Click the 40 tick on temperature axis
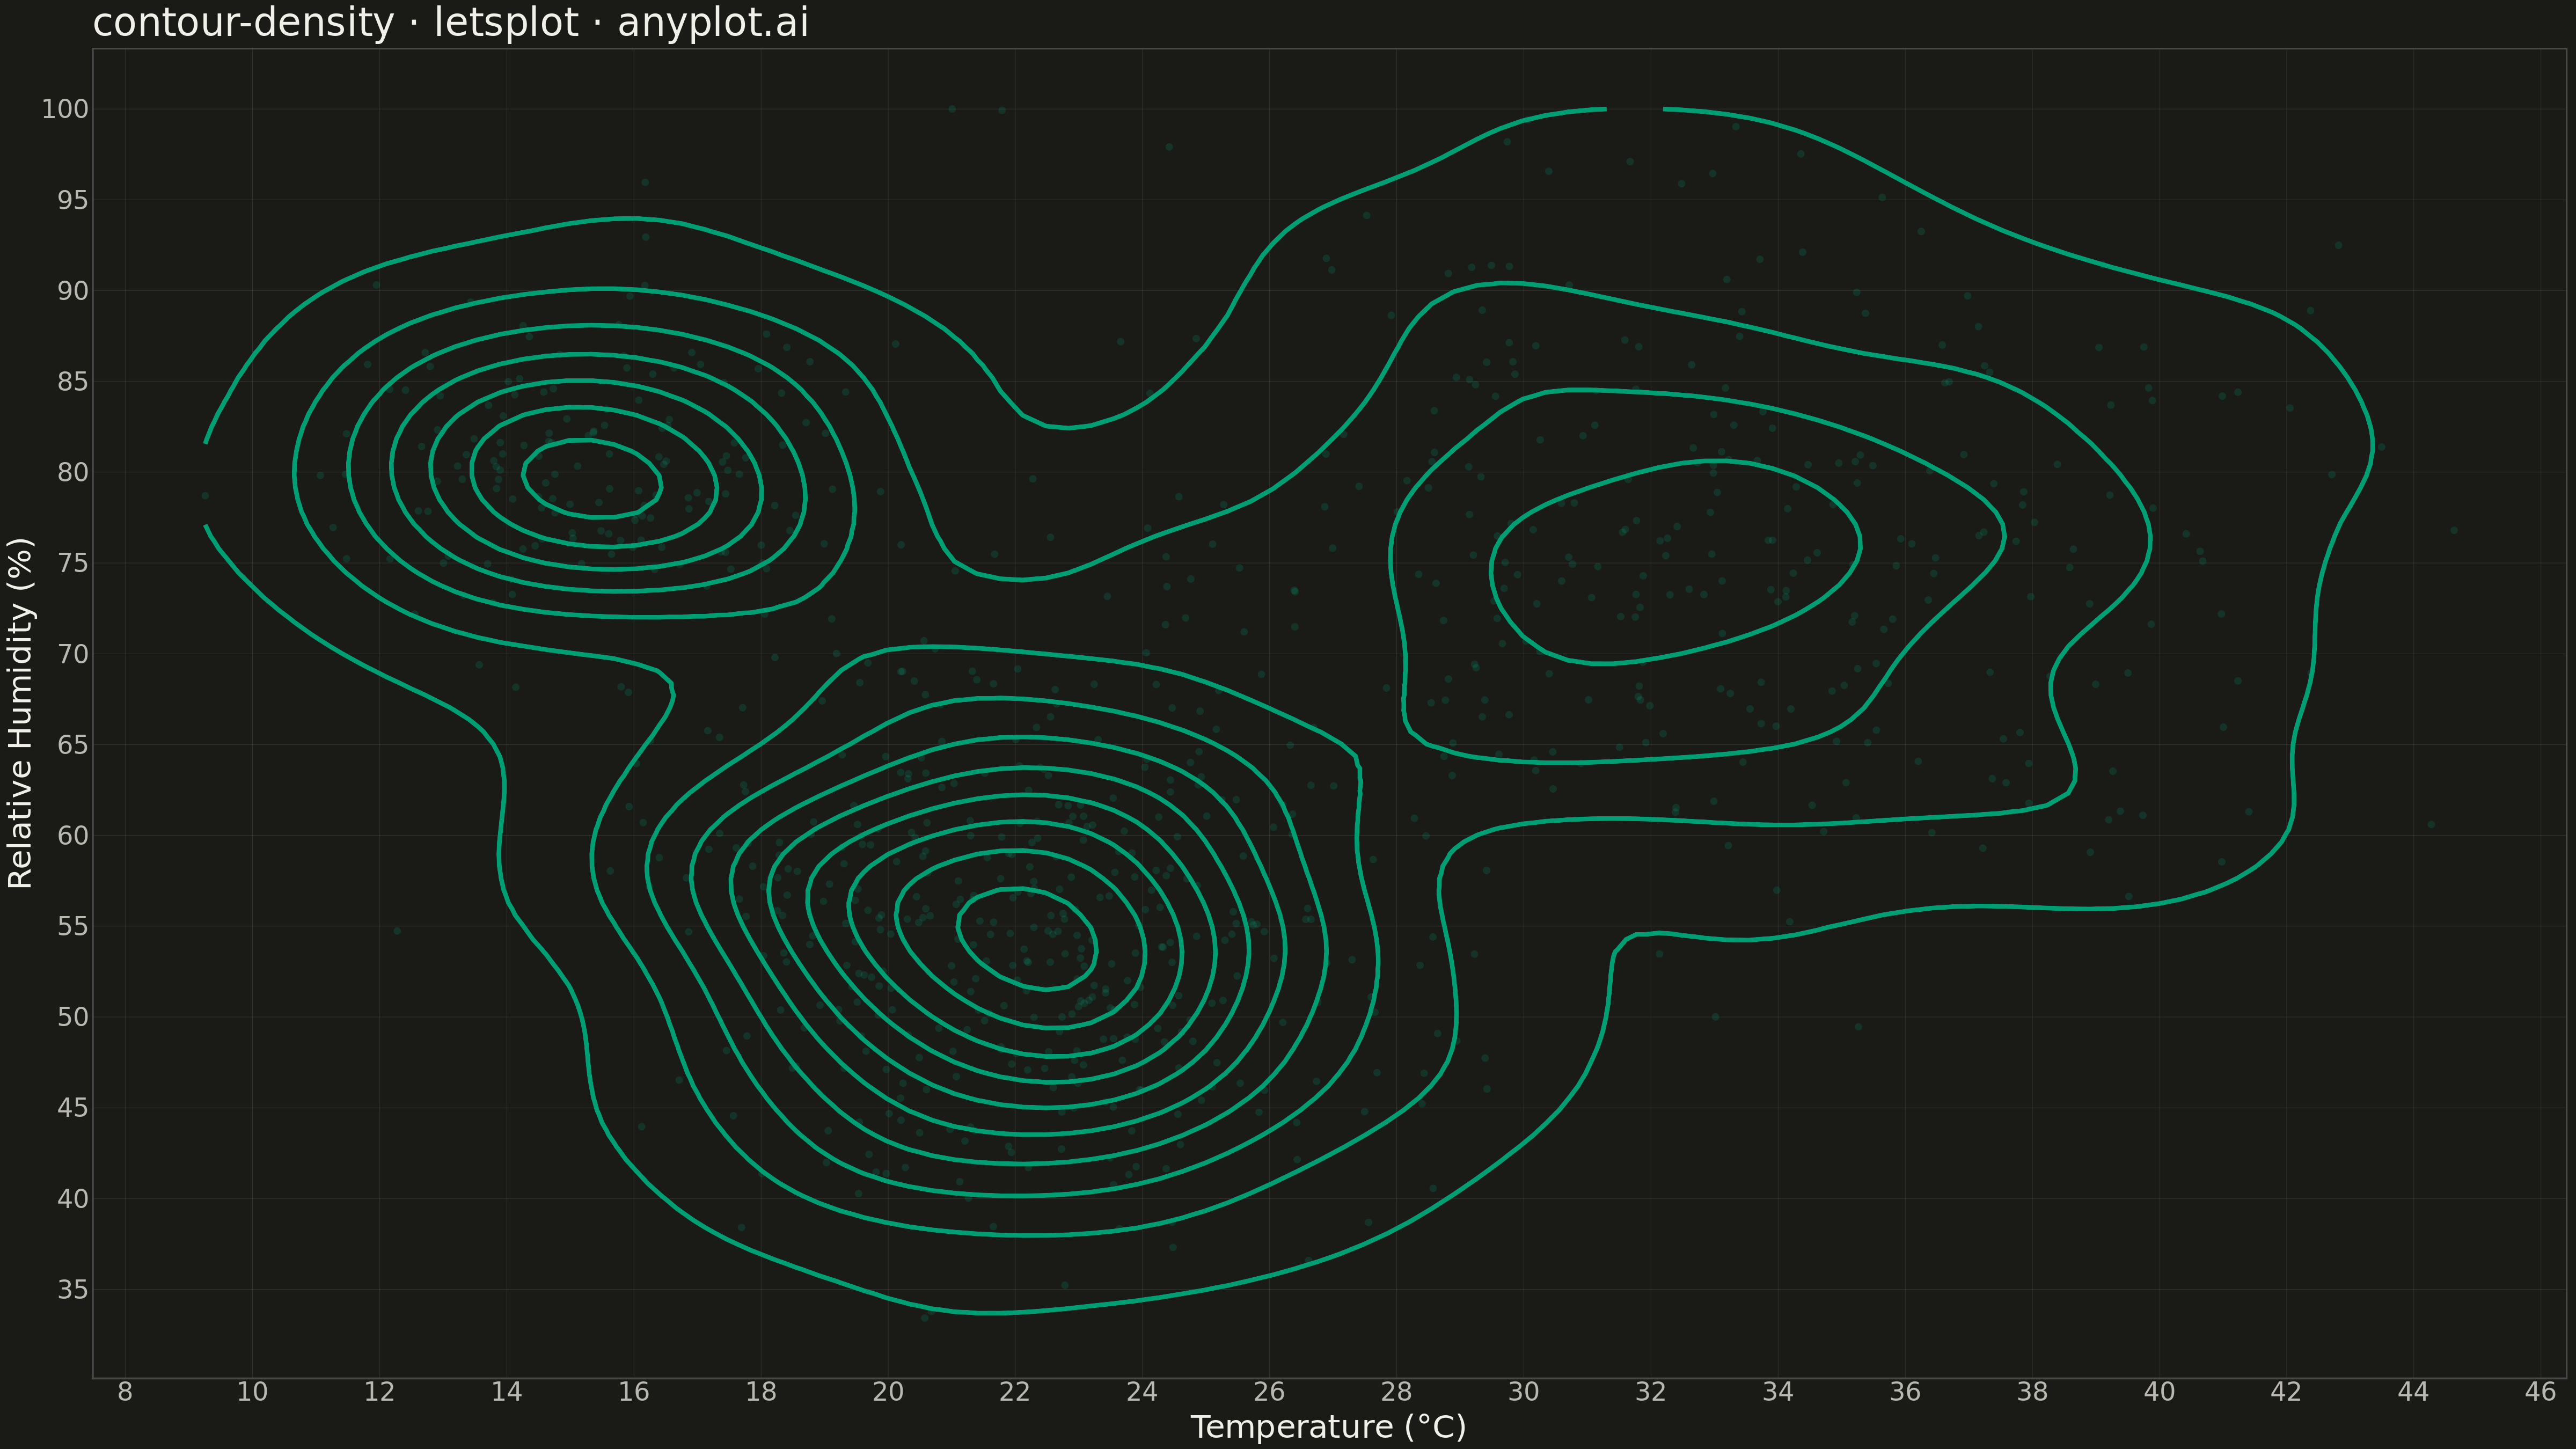The width and height of the screenshot is (2576, 1449). point(2159,1392)
